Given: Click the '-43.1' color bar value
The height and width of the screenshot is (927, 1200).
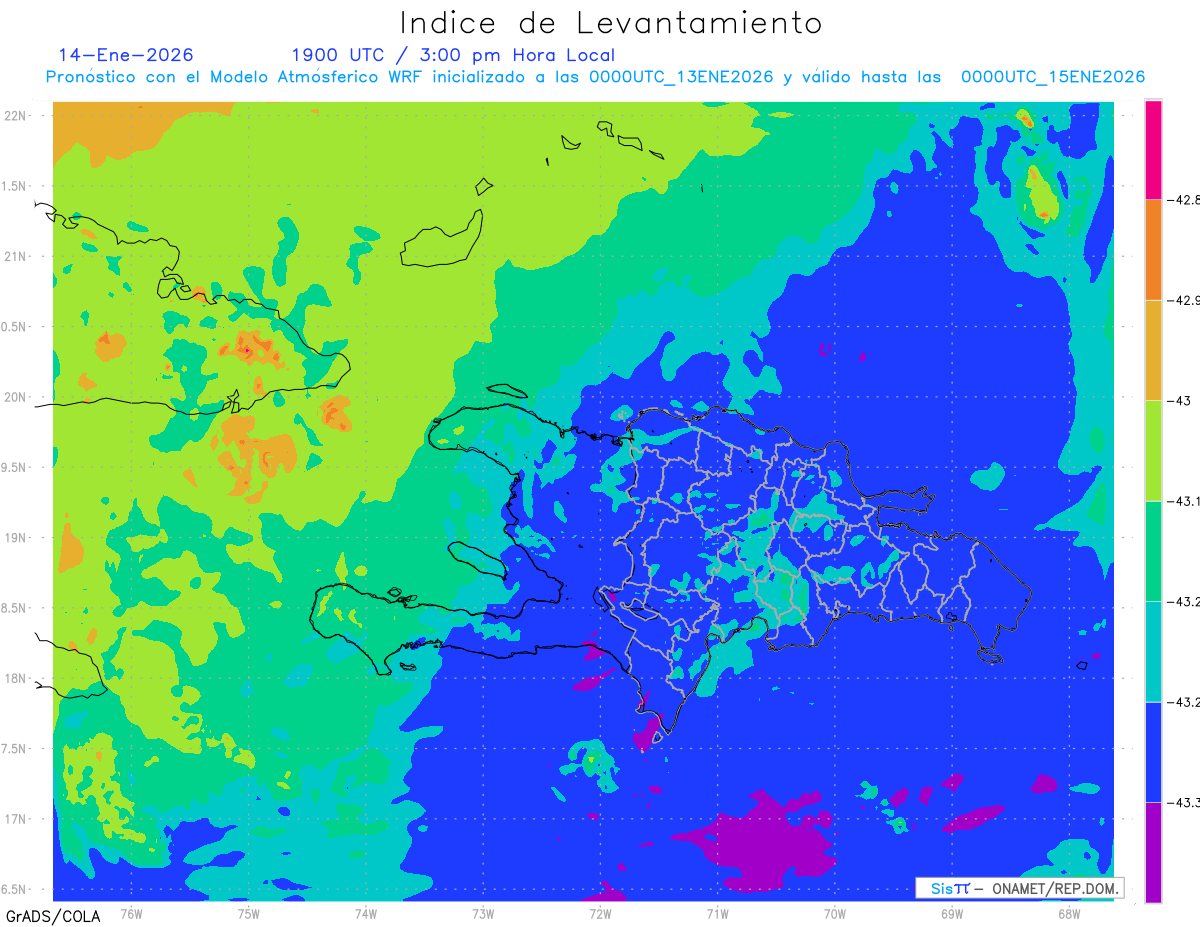Looking at the screenshot, I should [x=1183, y=501].
